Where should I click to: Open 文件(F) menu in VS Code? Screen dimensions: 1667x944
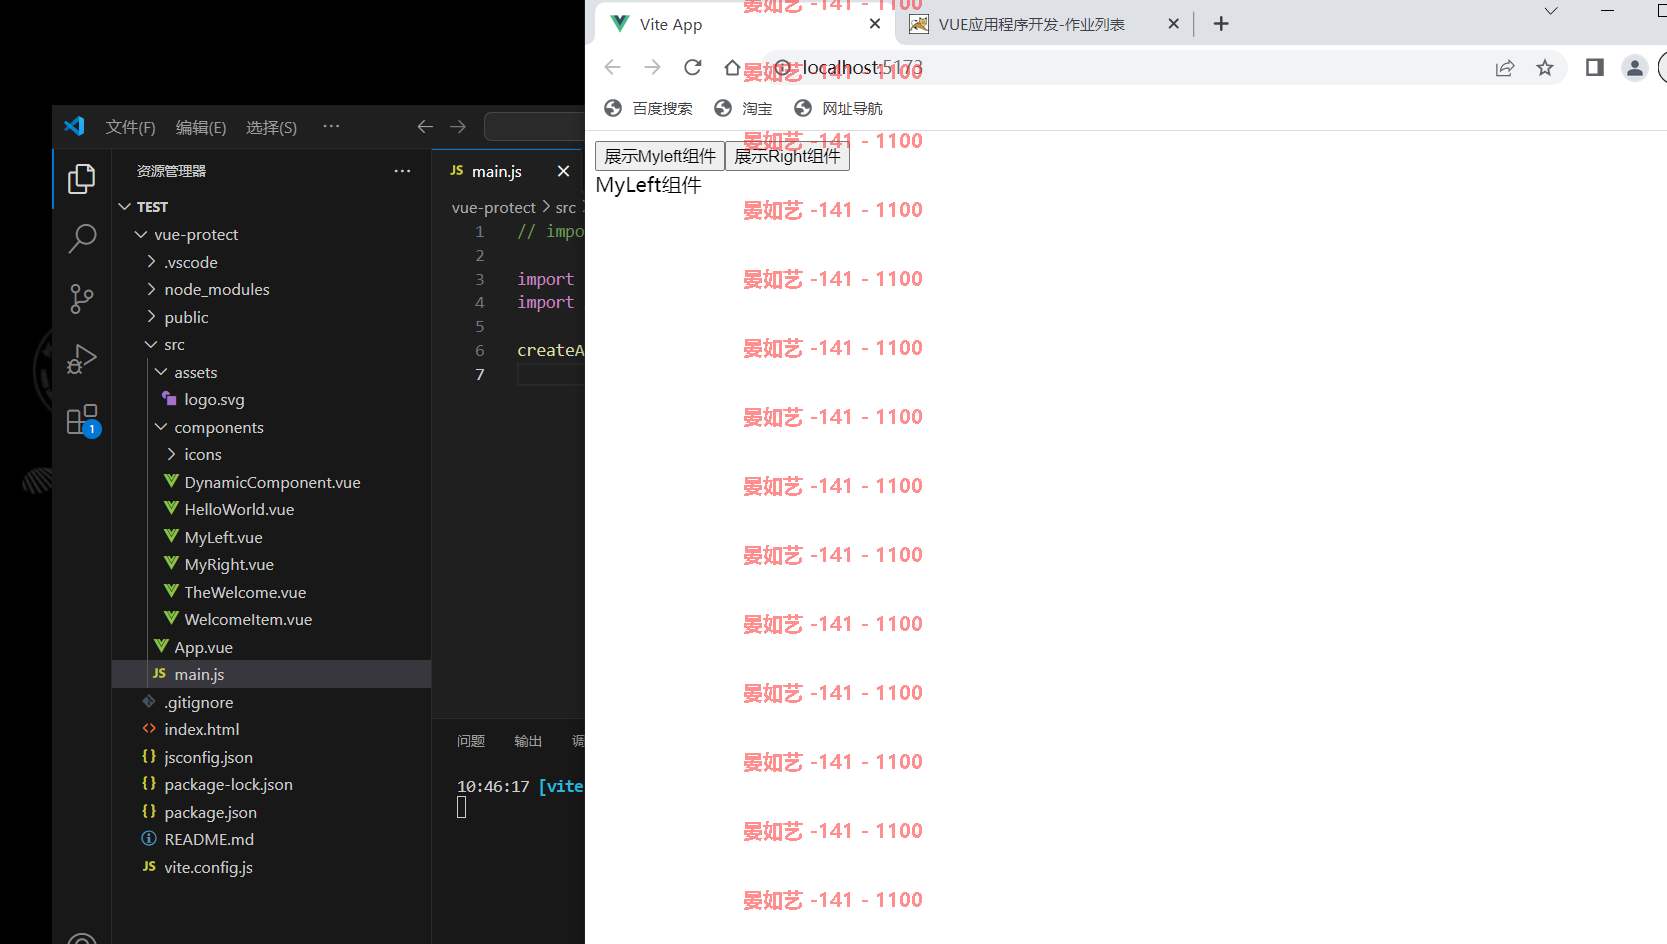click(x=130, y=127)
